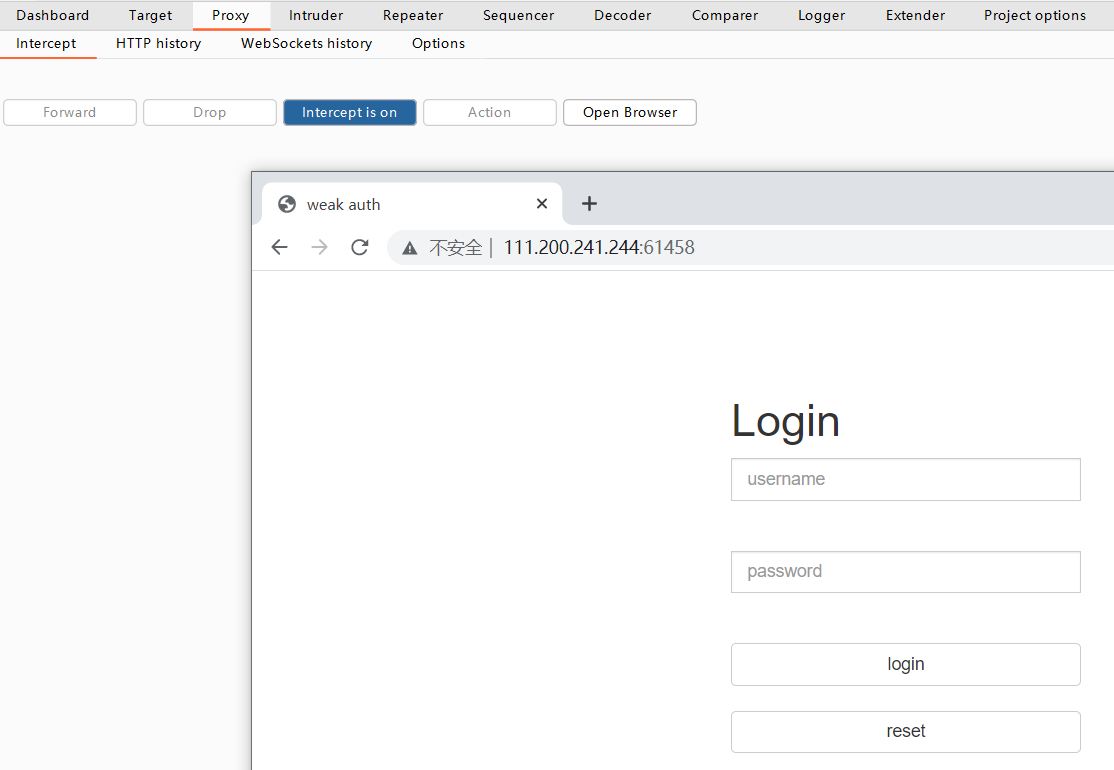The height and width of the screenshot is (770, 1114).
Task: Close the weak auth browser tab
Action: pos(542,204)
